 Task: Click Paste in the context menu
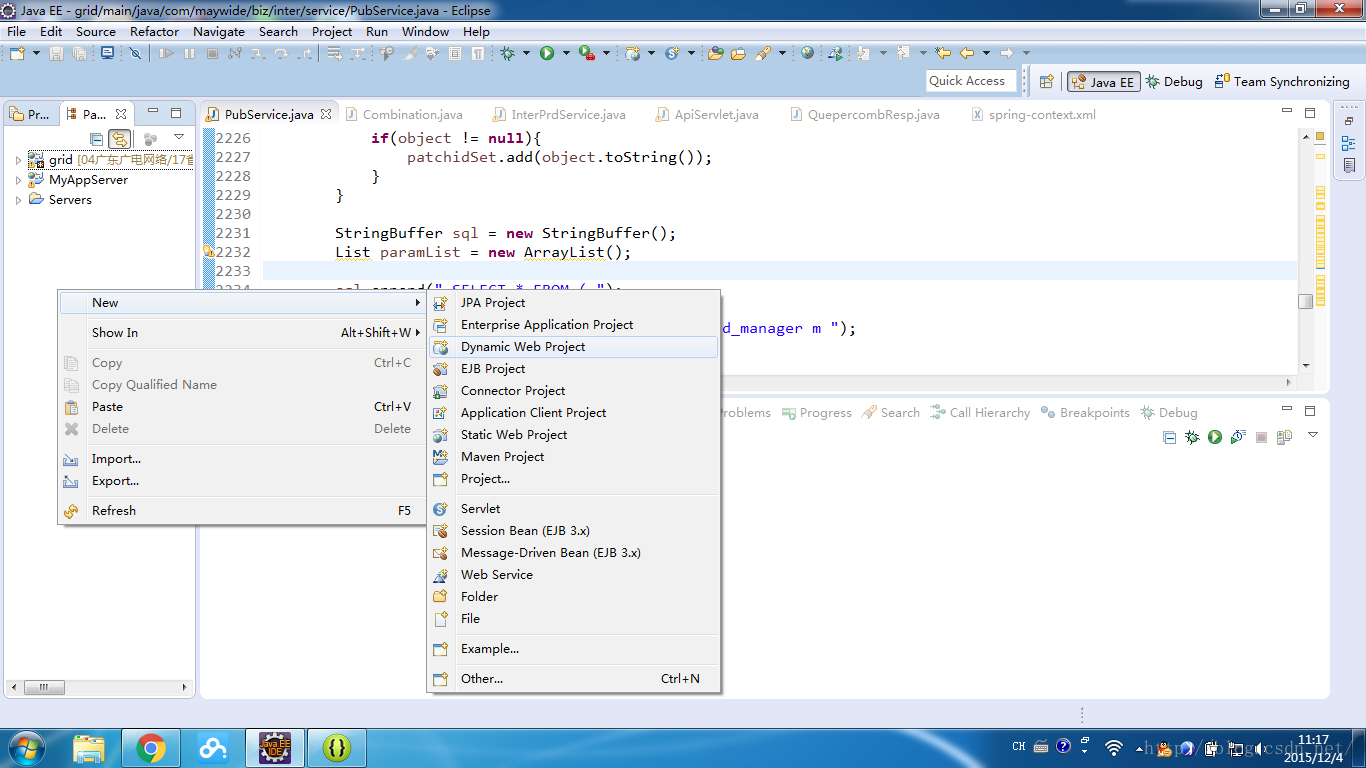click(241, 407)
